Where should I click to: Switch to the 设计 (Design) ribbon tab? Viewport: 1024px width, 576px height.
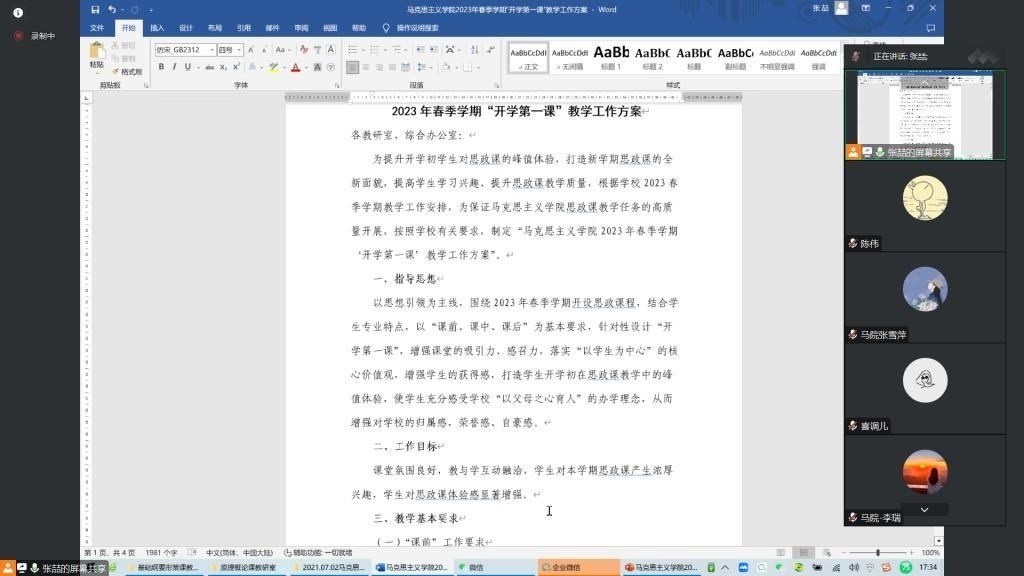pos(186,28)
